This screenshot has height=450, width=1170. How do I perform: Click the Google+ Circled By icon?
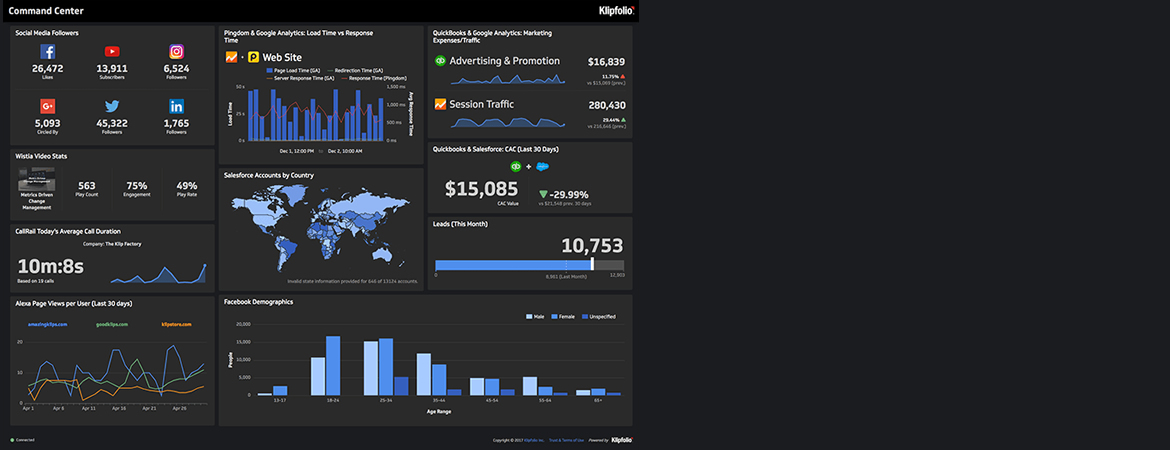47,106
